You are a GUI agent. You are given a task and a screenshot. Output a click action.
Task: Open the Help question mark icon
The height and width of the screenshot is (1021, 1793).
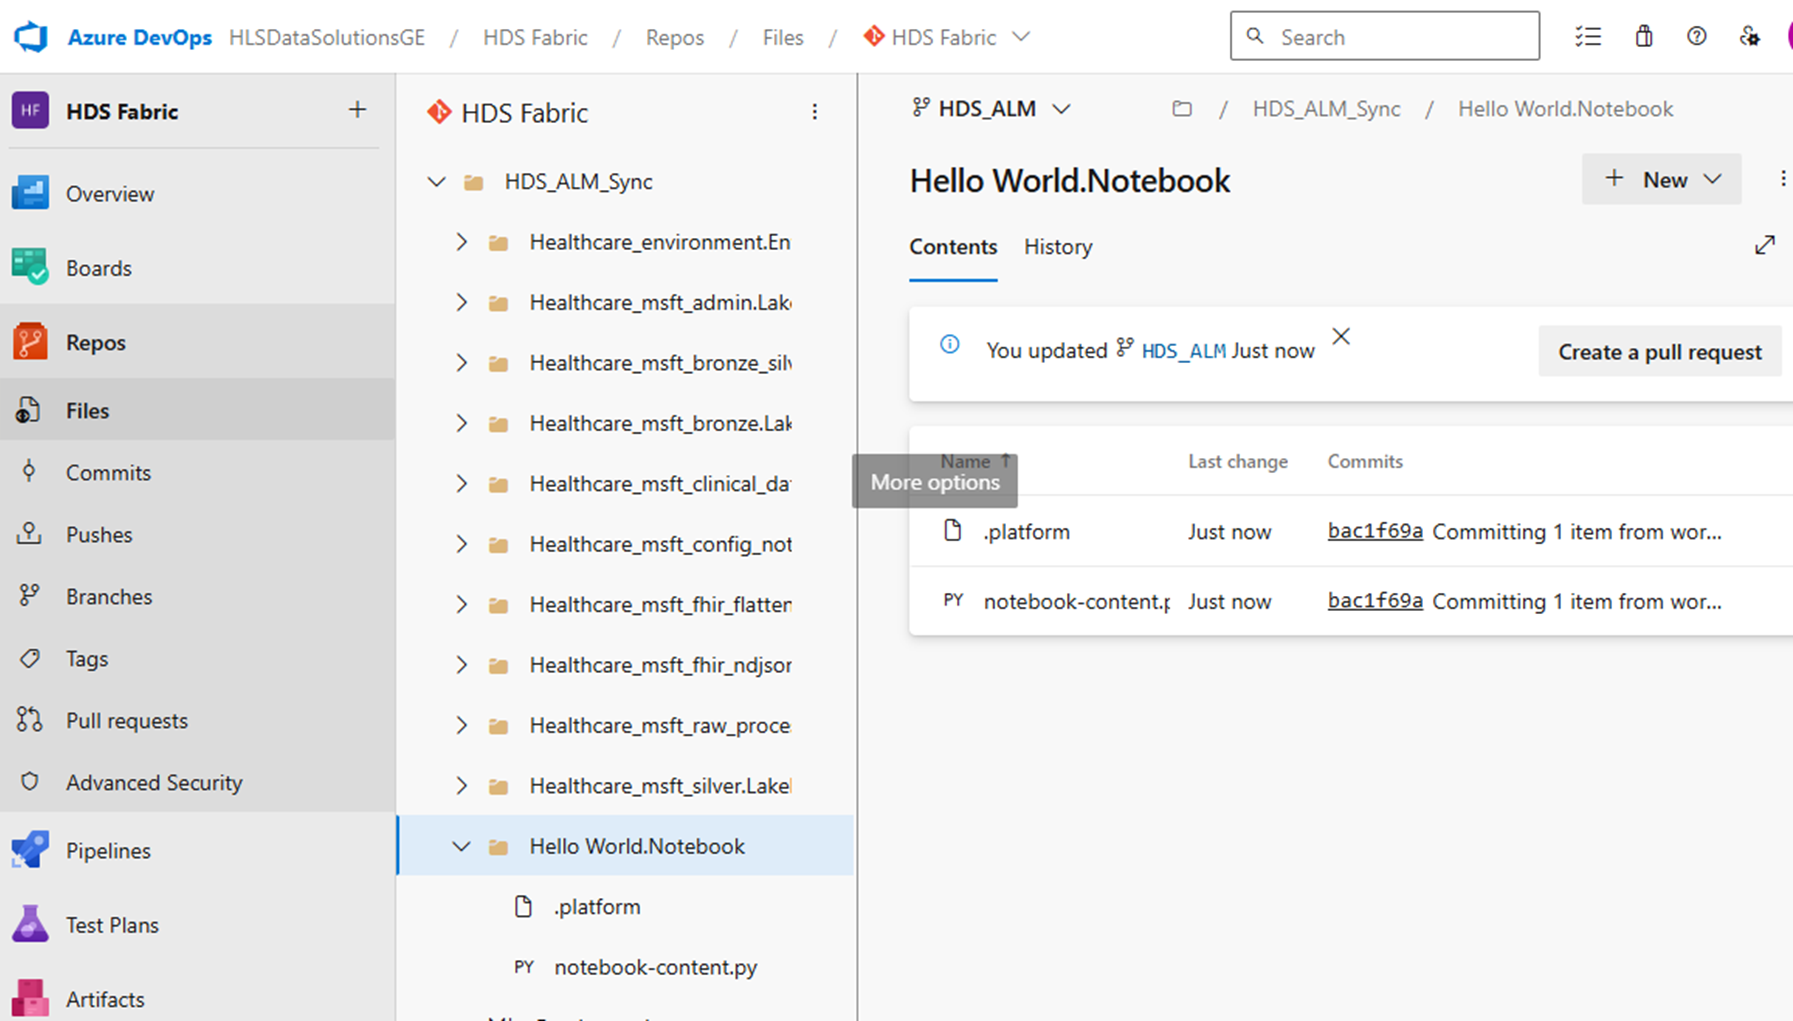[1697, 37]
